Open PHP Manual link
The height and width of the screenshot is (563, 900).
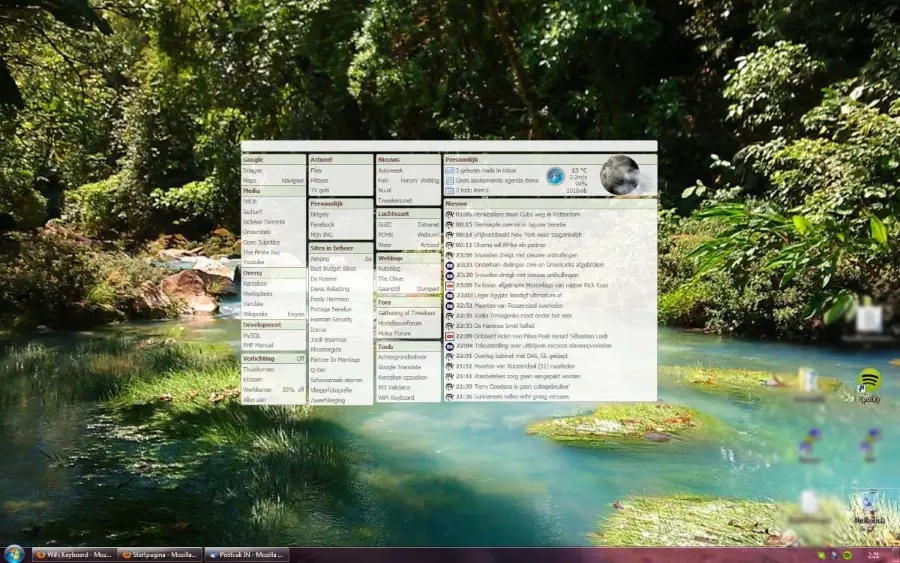point(258,345)
